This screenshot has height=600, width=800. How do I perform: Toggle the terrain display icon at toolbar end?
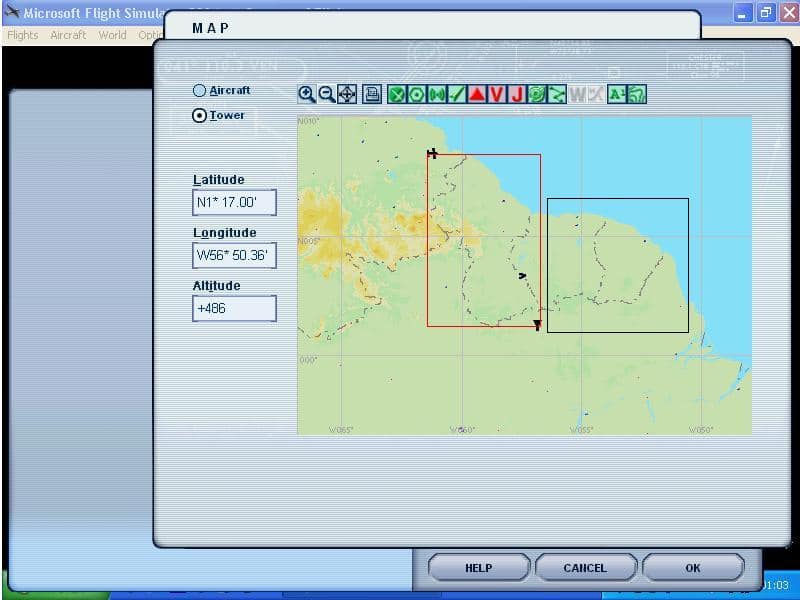click(637, 94)
